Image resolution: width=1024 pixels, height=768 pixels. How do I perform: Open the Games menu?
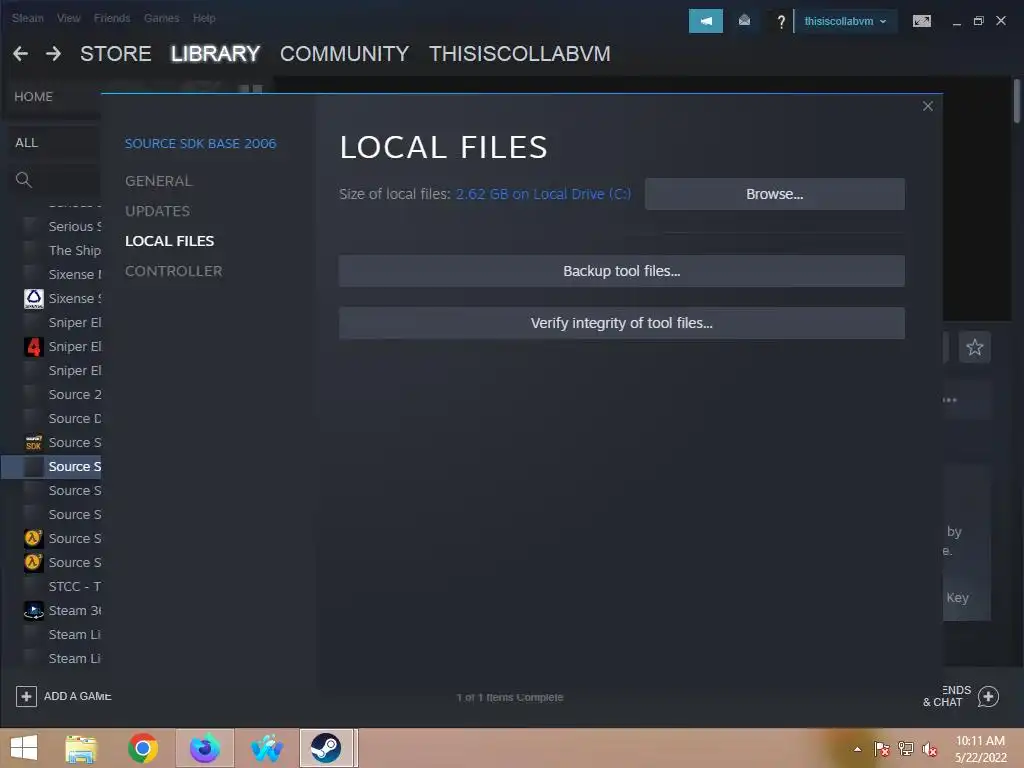[x=161, y=18]
